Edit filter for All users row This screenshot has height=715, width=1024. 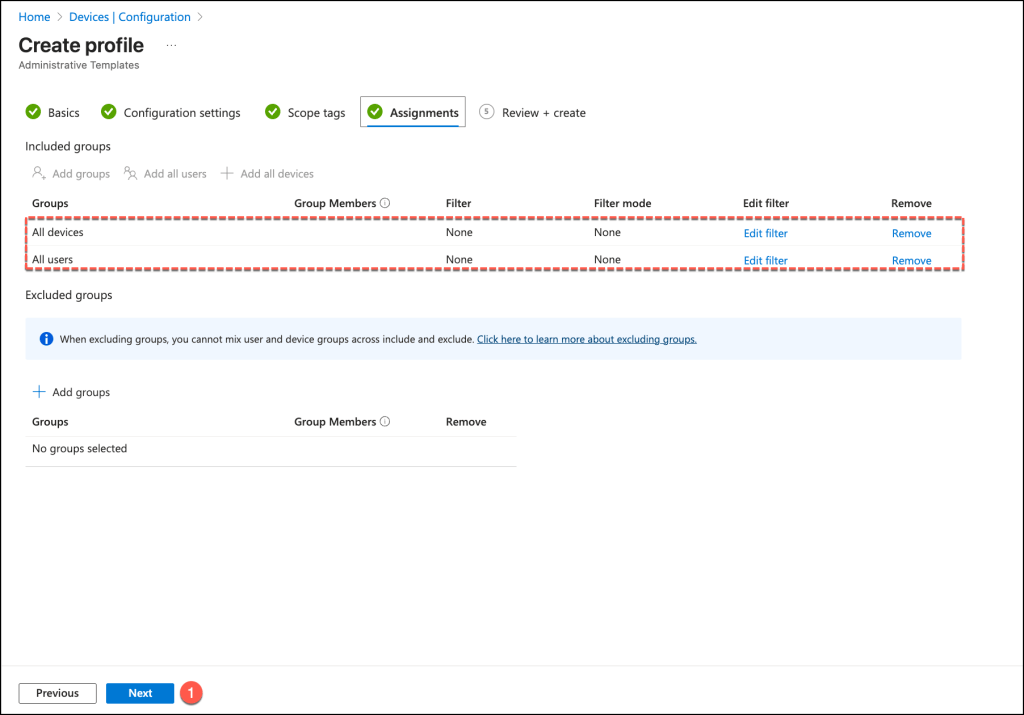click(x=765, y=260)
